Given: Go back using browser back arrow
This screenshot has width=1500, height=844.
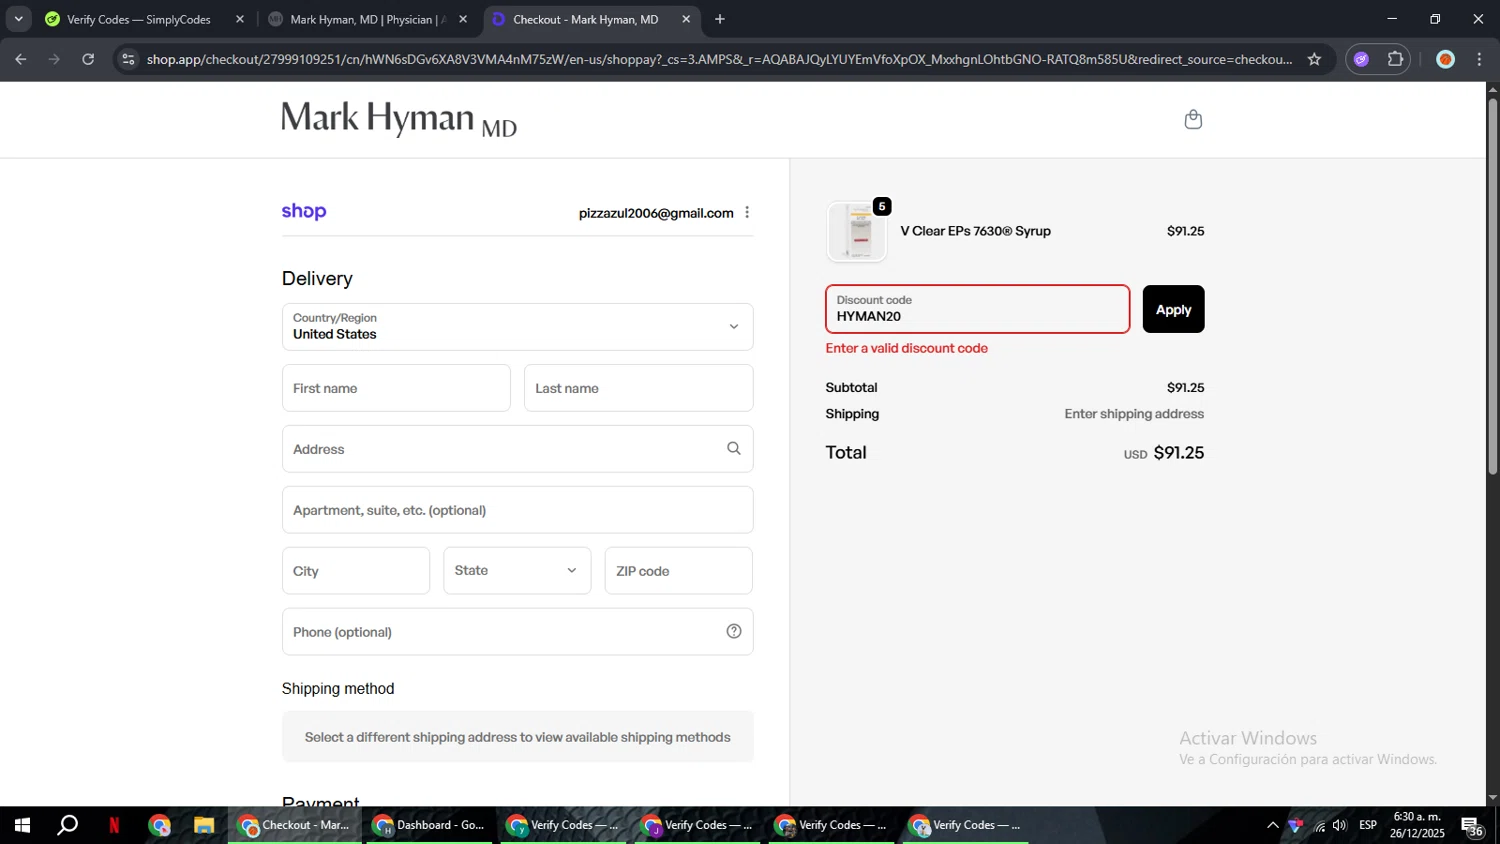Looking at the screenshot, I should pos(21,59).
